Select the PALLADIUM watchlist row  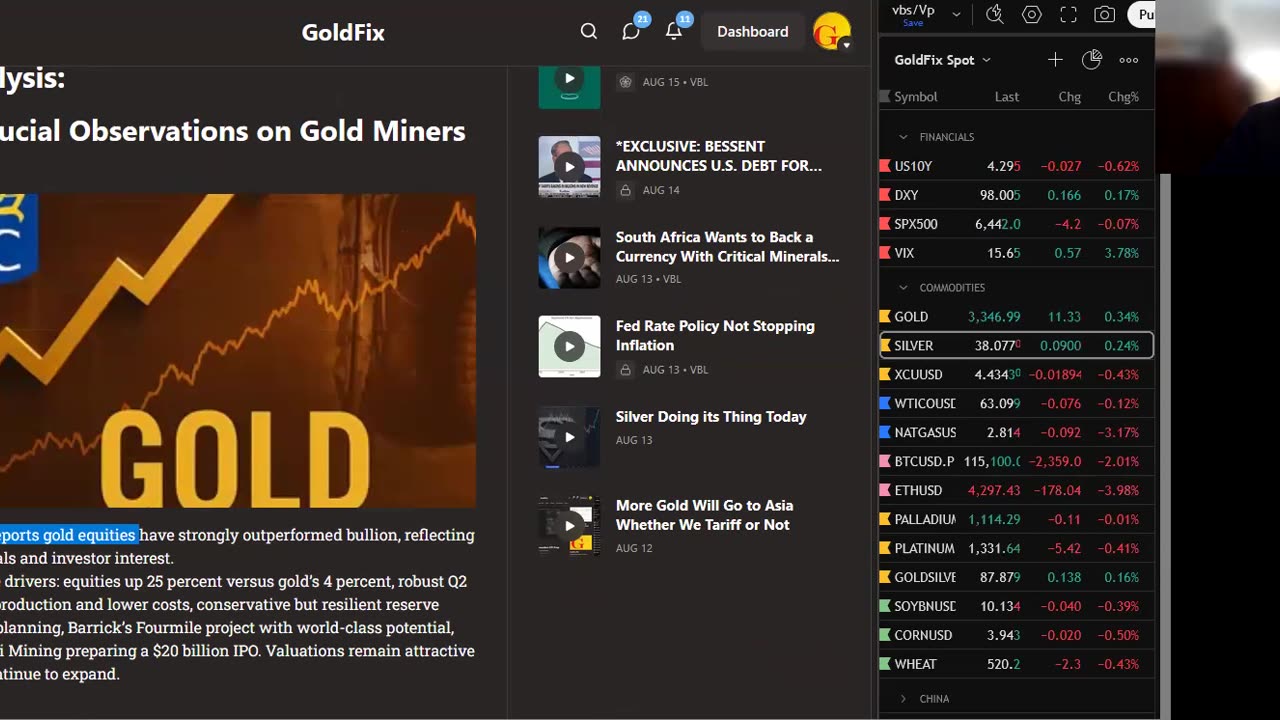1016,520
